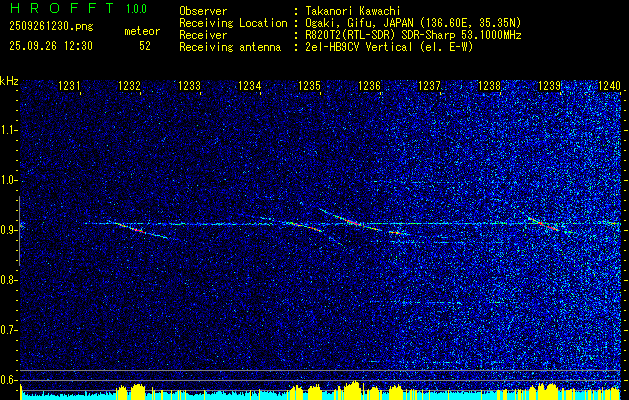629x400 pixels.
Task: Click the date stamp 25.09.26 12:30
Action: tap(51, 46)
